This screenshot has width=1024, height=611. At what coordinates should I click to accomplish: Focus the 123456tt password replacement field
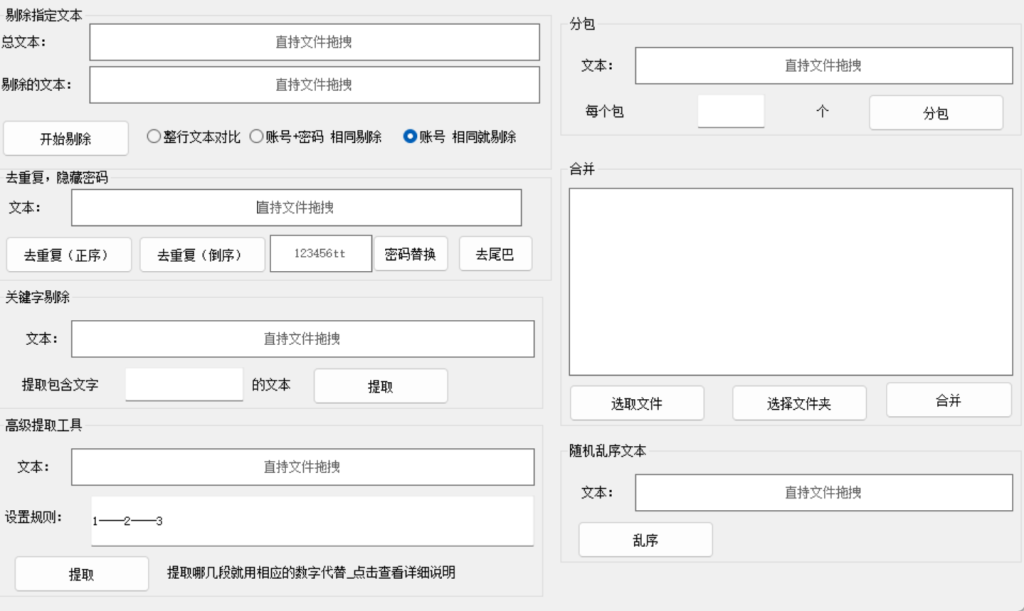pyautogui.click(x=321, y=253)
